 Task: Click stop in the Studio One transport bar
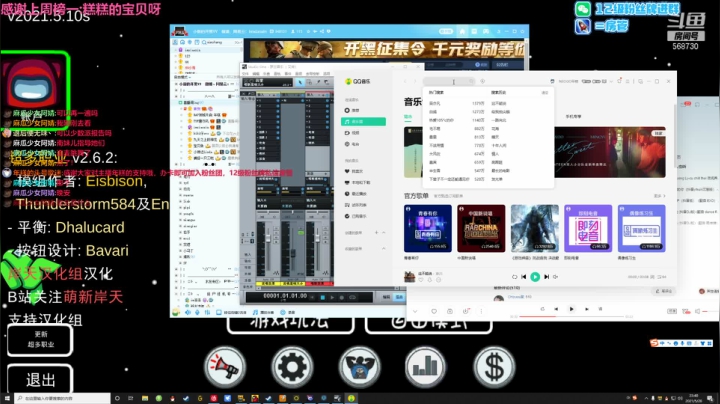322,297
